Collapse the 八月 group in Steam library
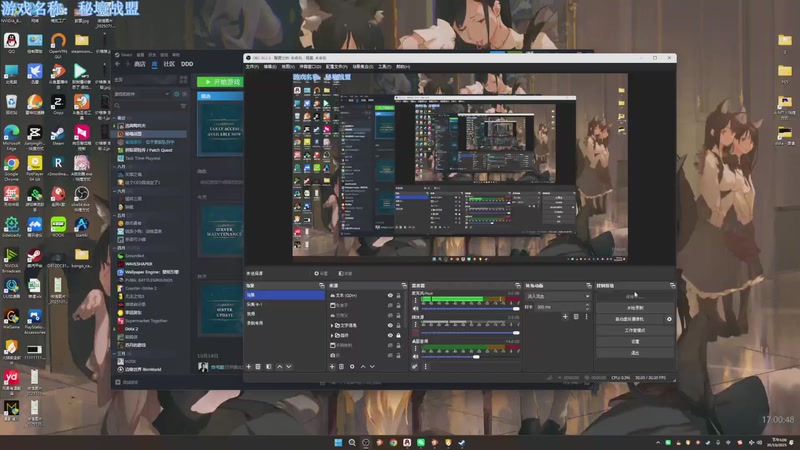Viewport: 800px width, 450px height. tap(115, 166)
